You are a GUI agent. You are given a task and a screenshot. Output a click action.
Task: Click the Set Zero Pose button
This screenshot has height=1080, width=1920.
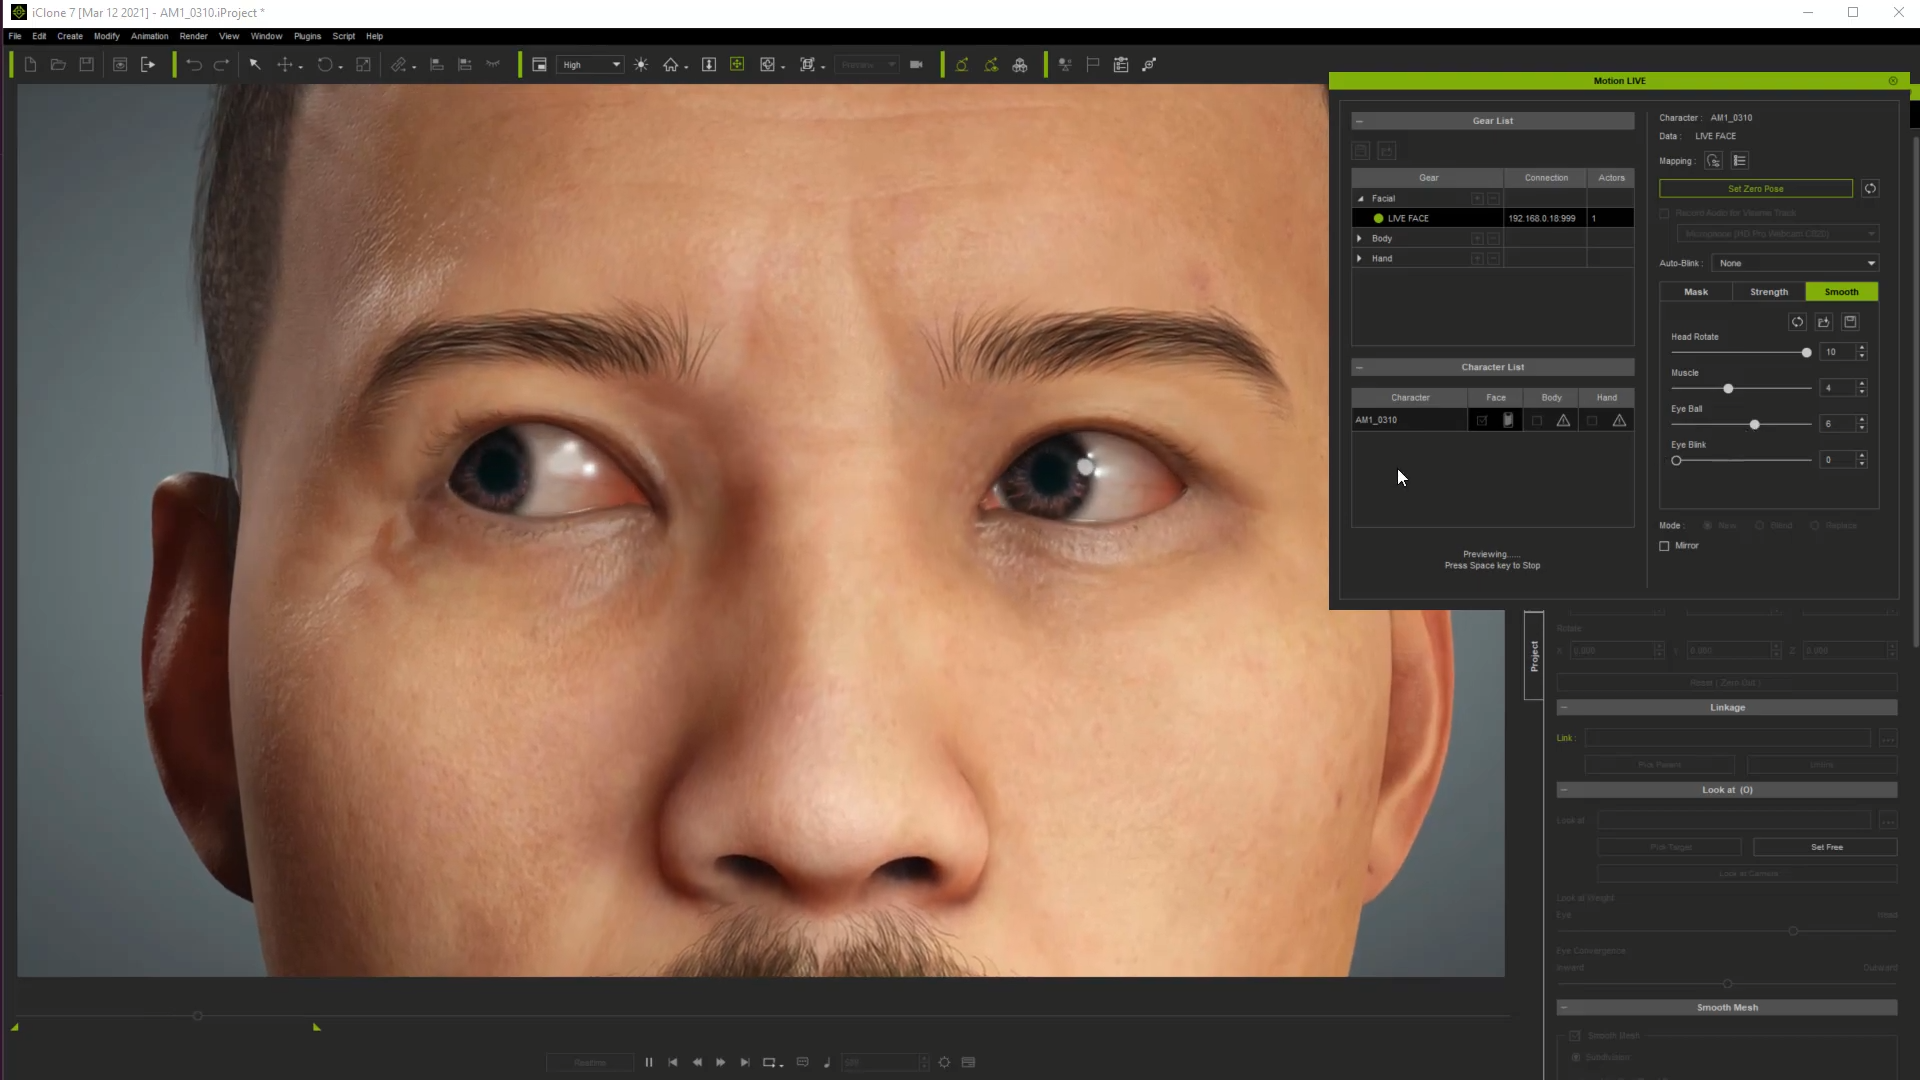pos(1756,188)
